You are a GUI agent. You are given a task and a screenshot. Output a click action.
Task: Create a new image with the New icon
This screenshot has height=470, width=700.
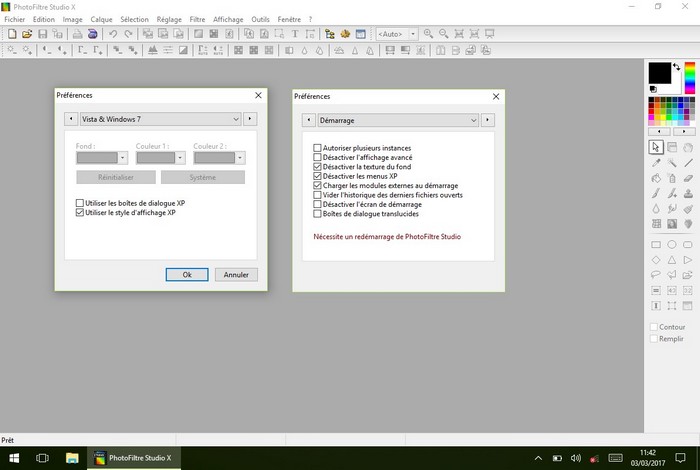click(12, 34)
